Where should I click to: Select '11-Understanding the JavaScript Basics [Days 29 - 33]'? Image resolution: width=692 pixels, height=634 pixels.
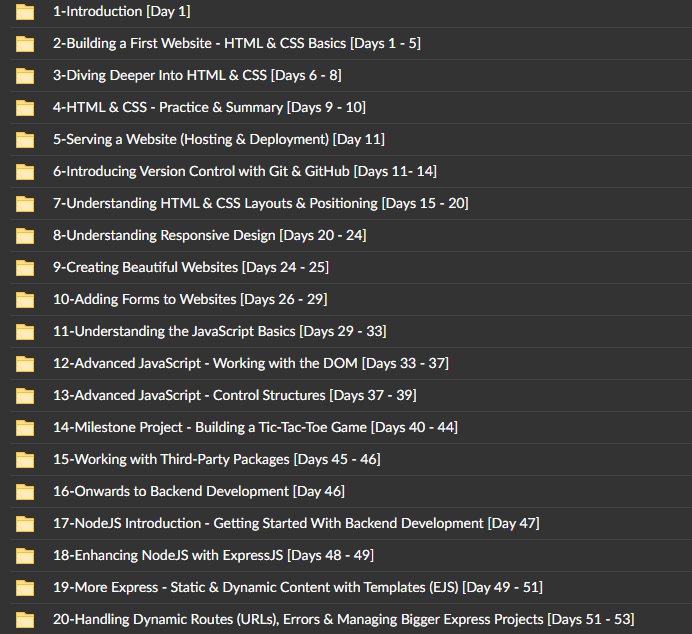pyautogui.click(x=220, y=331)
